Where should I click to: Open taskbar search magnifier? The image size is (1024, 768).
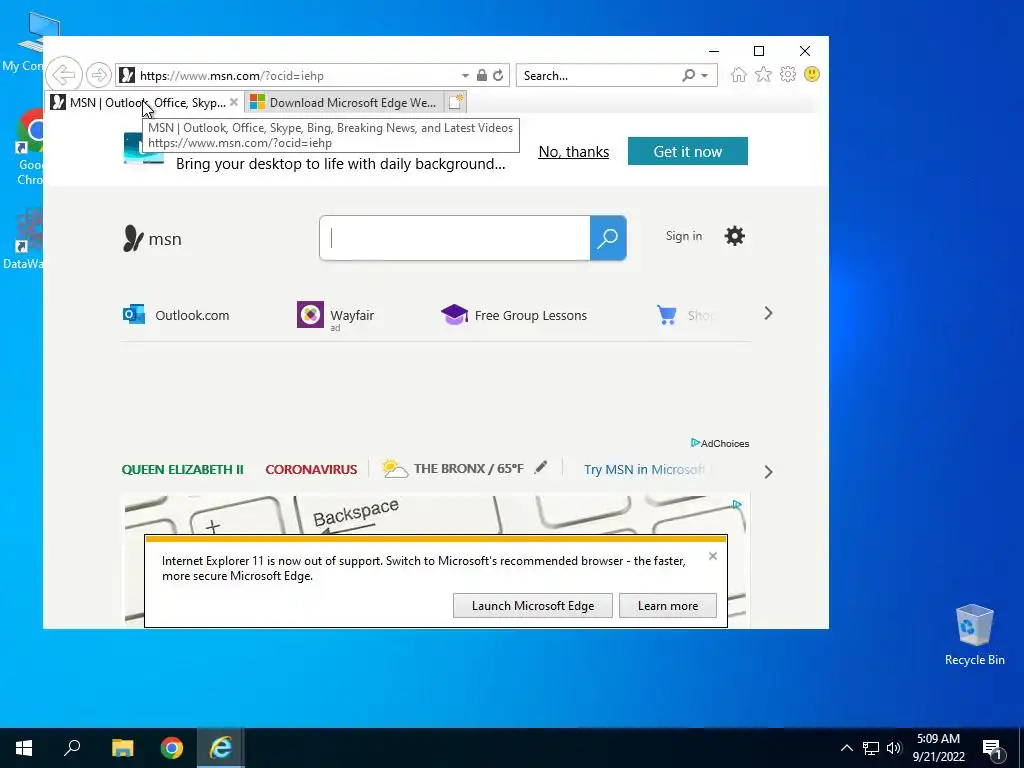pos(72,748)
